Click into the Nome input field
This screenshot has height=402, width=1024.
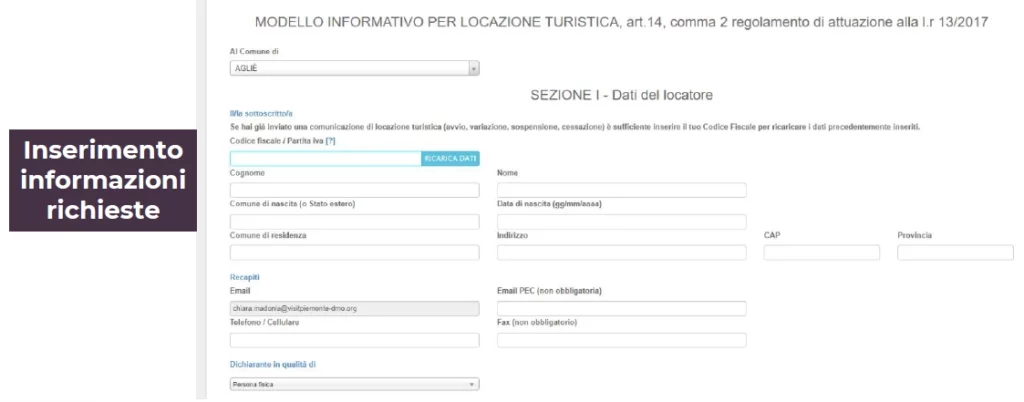coord(622,190)
